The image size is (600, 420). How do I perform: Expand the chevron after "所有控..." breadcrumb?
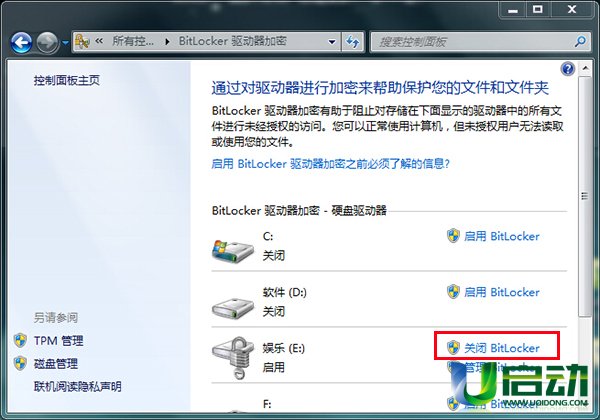167,41
